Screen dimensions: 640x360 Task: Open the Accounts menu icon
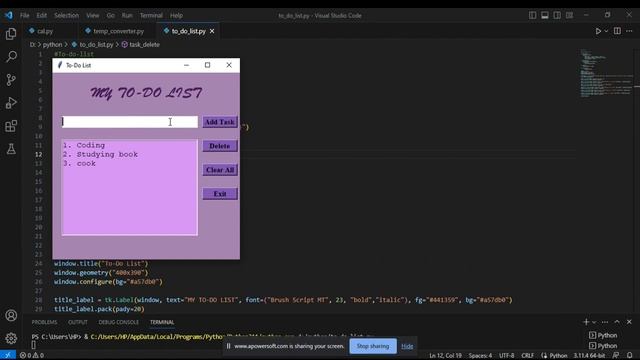[x=11, y=315]
